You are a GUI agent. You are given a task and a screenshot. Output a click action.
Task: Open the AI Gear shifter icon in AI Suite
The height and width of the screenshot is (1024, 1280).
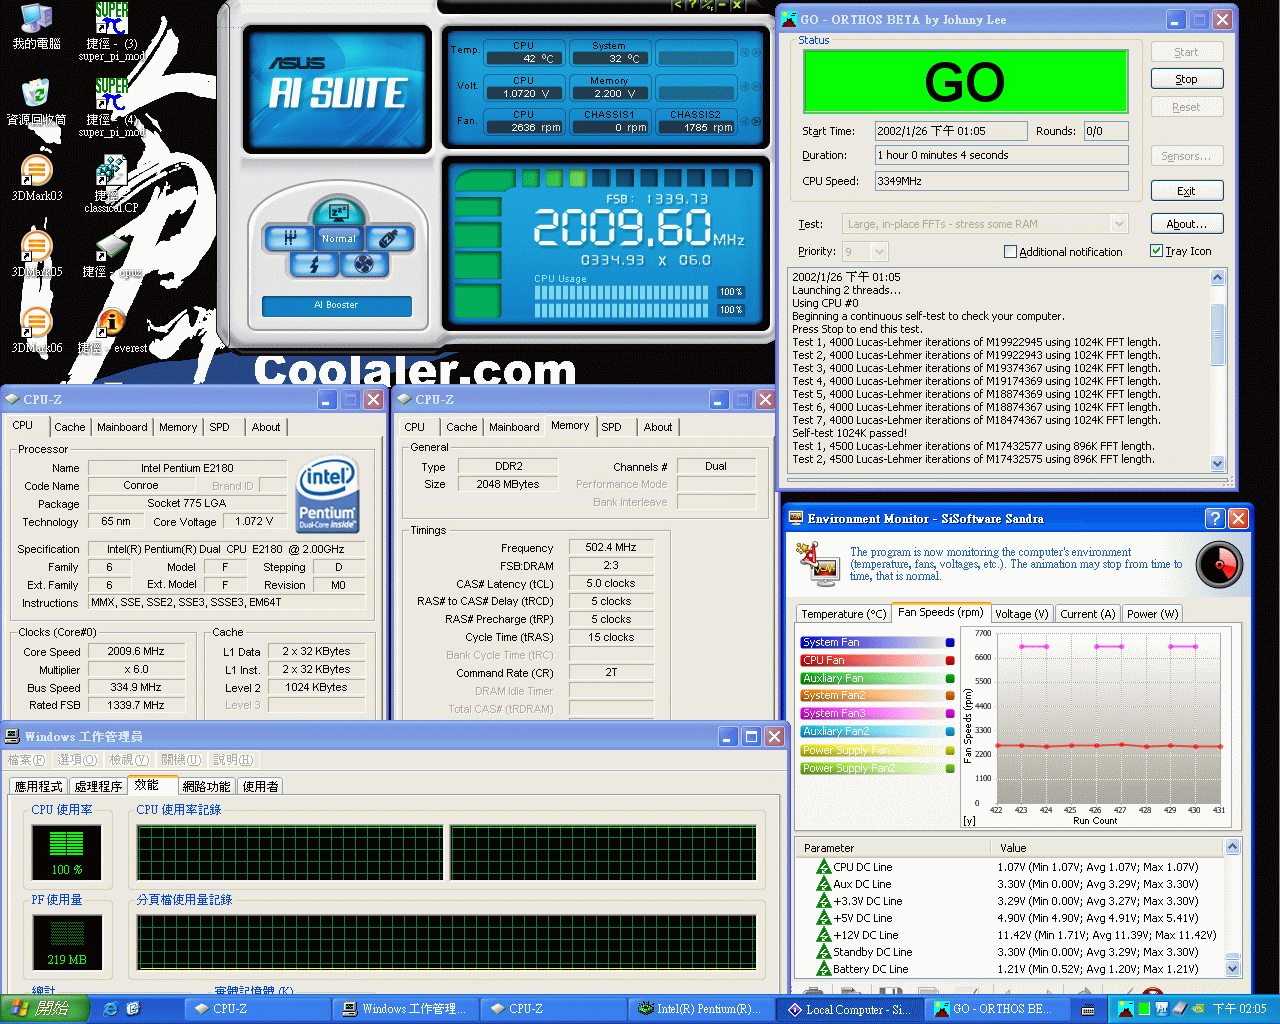[290, 238]
